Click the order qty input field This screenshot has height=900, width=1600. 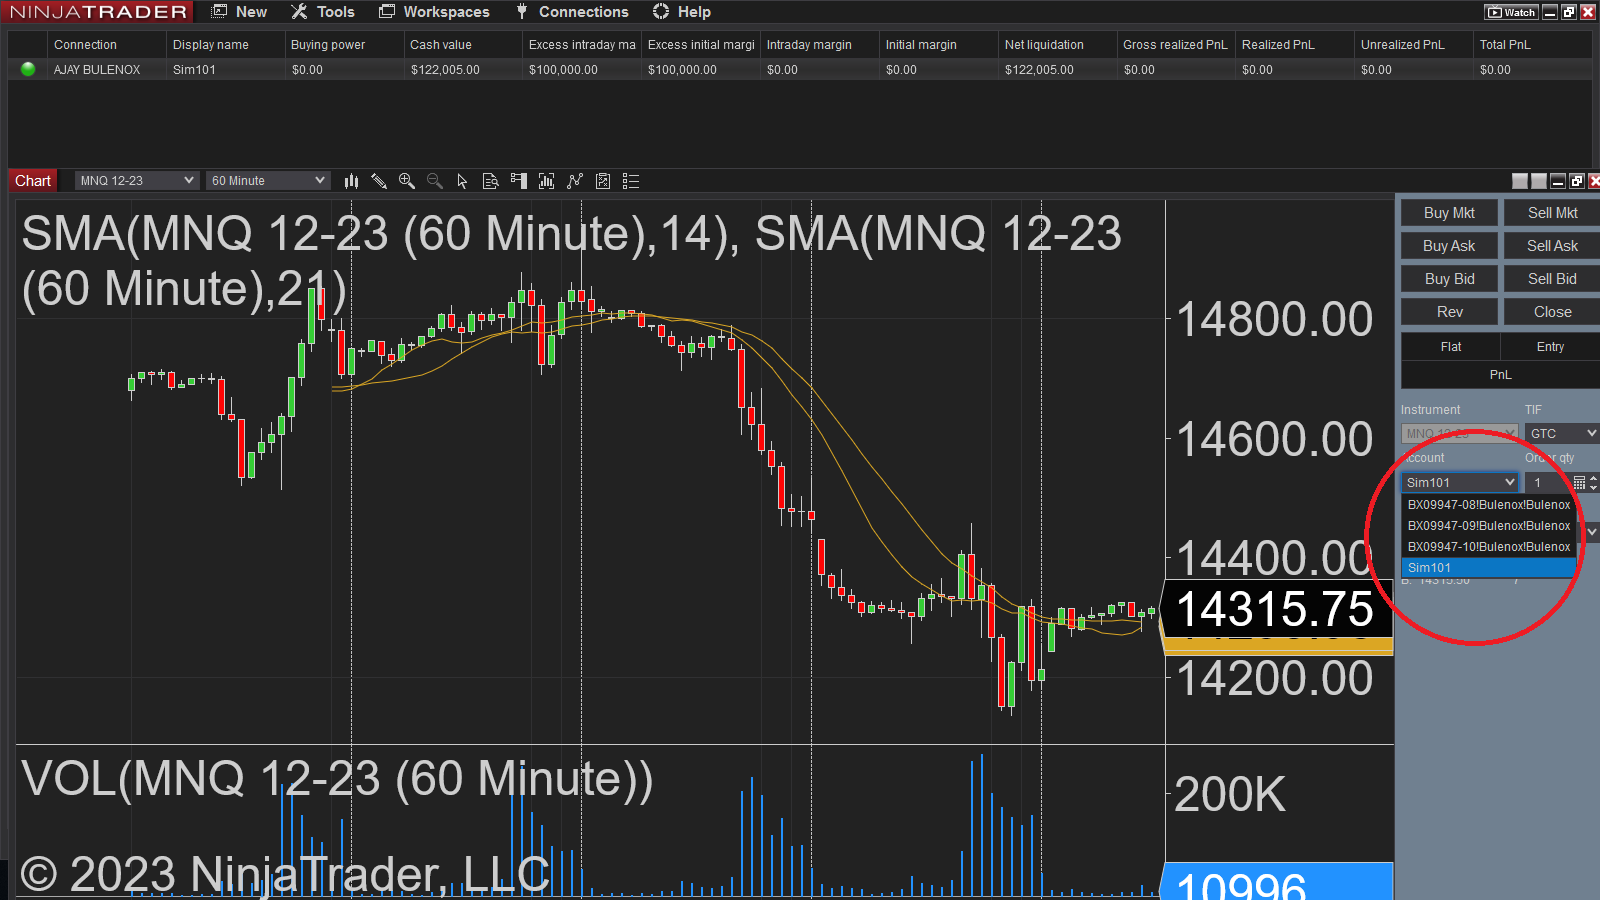[x=1548, y=483]
